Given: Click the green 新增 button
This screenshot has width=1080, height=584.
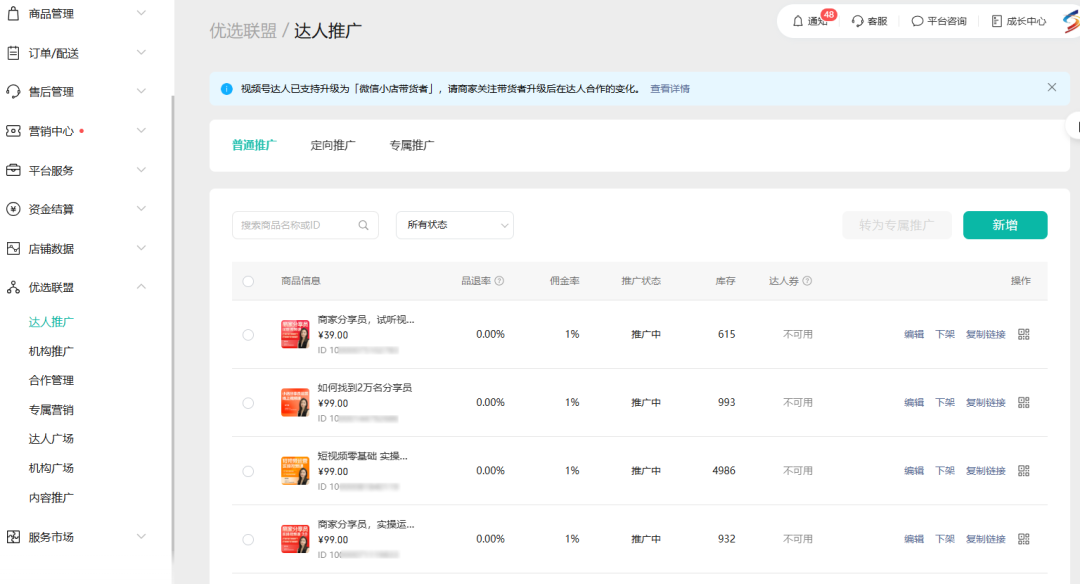Looking at the screenshot, I should (1005, 225).
